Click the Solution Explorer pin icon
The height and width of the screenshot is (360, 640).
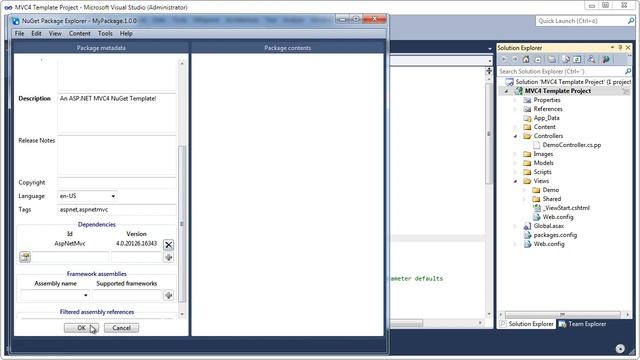(620, 48)
